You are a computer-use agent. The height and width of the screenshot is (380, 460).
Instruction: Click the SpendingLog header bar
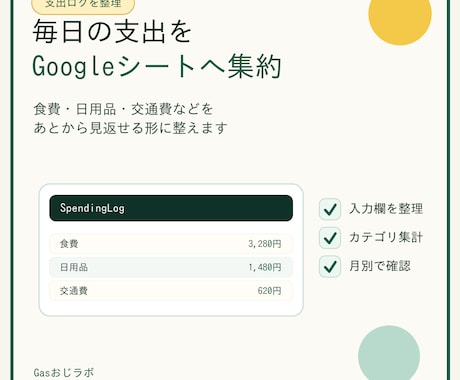(171, 208)
